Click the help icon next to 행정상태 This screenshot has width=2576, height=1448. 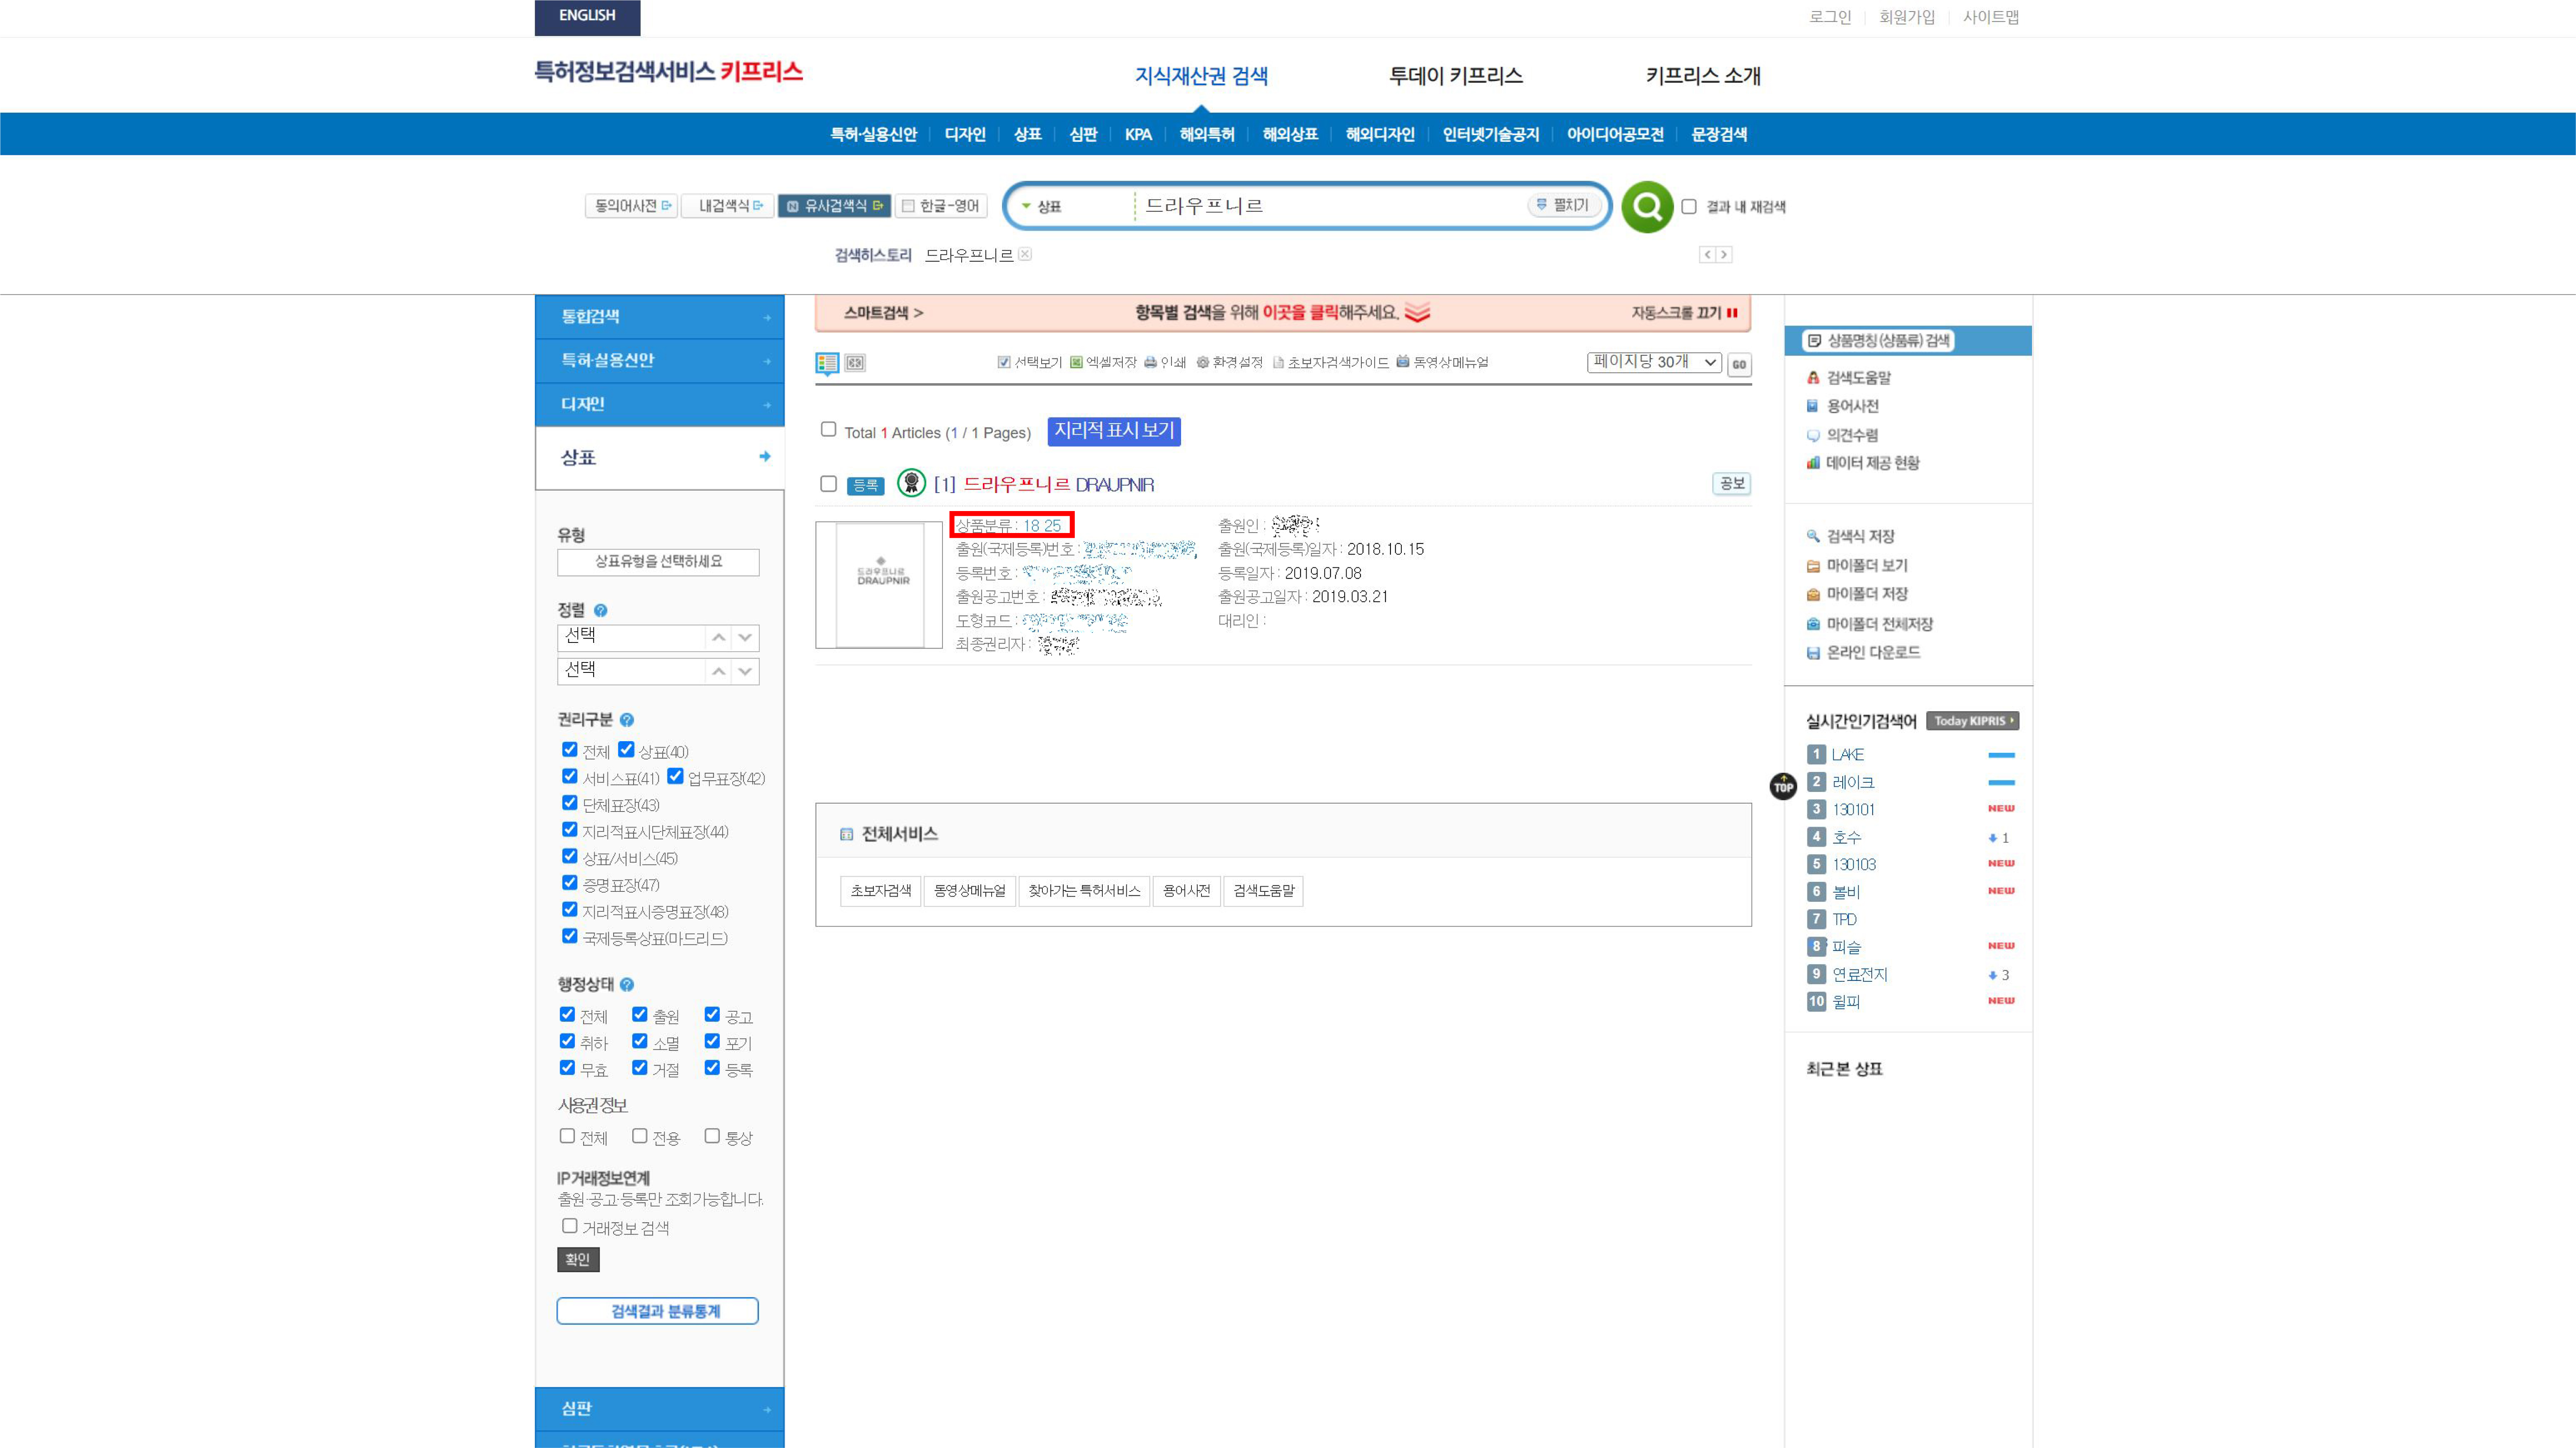[x=627, y=985]
